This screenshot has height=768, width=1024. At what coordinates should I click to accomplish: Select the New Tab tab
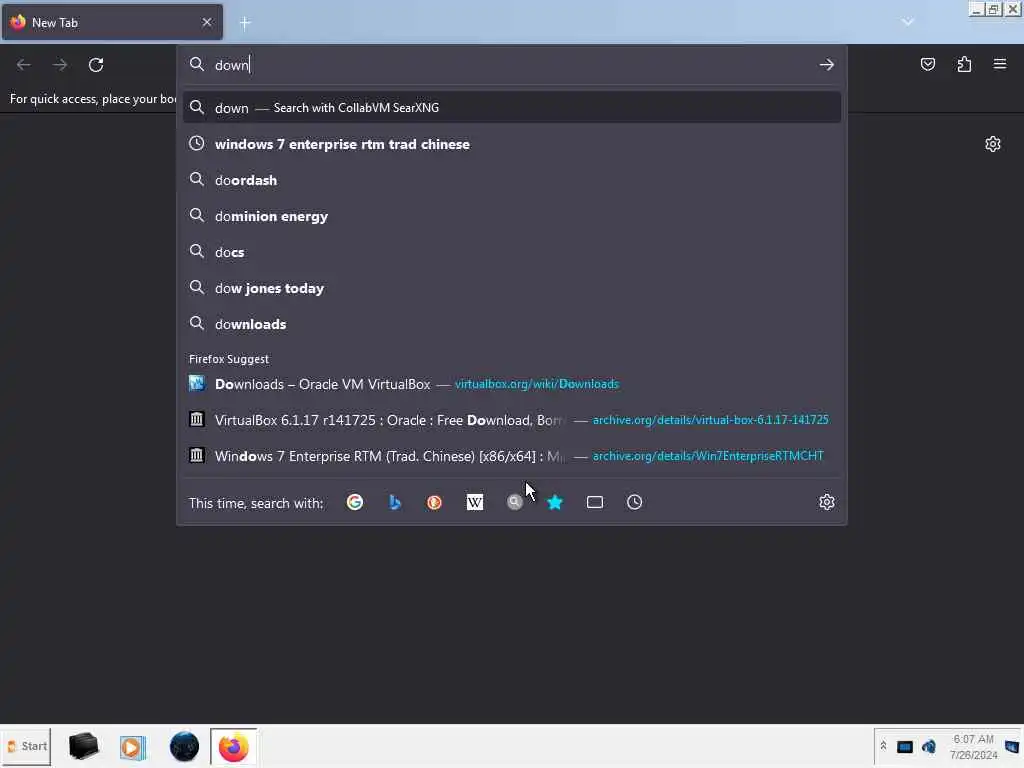tap(112, 22)
